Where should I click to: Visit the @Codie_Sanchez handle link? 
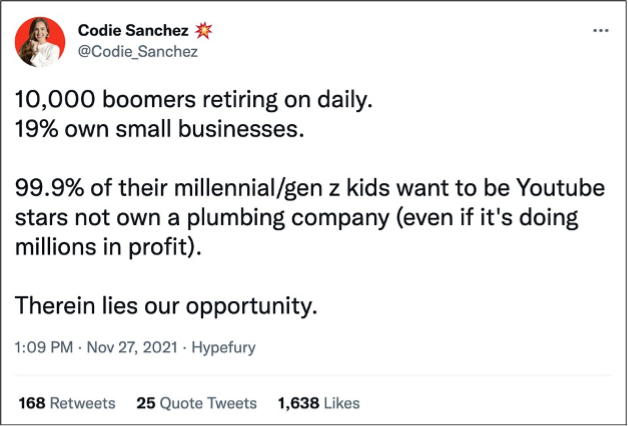pos(138,52)
